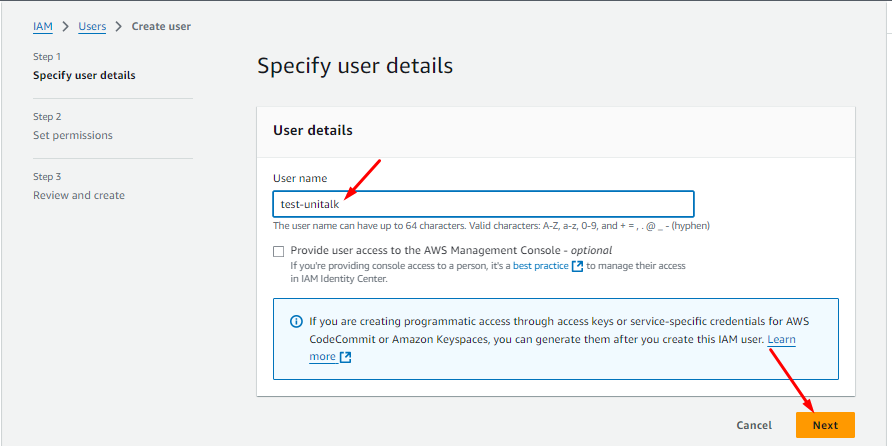
Task: Click the external-link icon after Learn more
Action: click(x=346, y=357)
